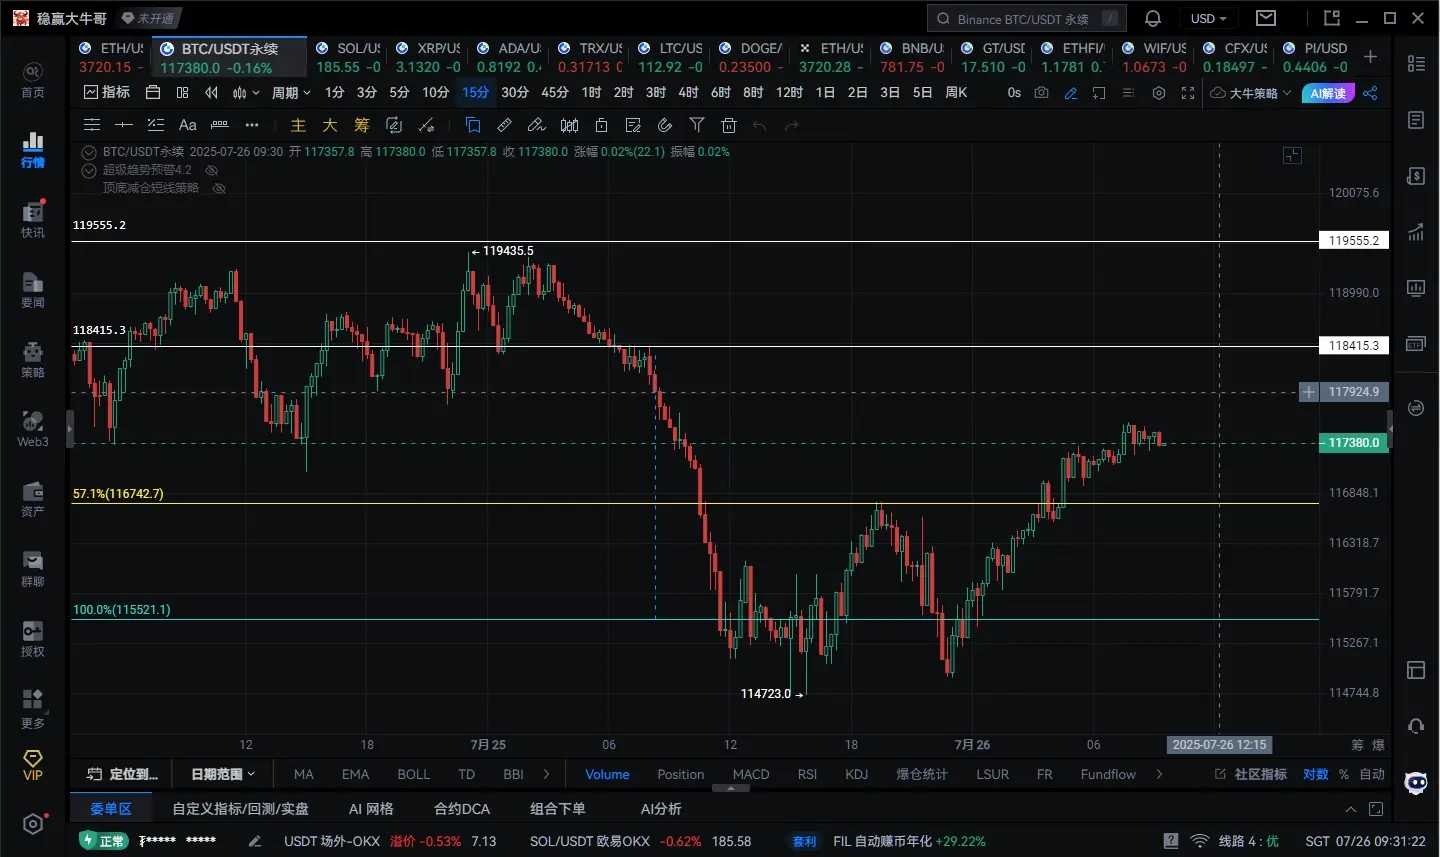Screen dimensions: 1440x857
Task: Enter fullscreen chart mode
Action: pyautogui.click(x=1188, y=92)
